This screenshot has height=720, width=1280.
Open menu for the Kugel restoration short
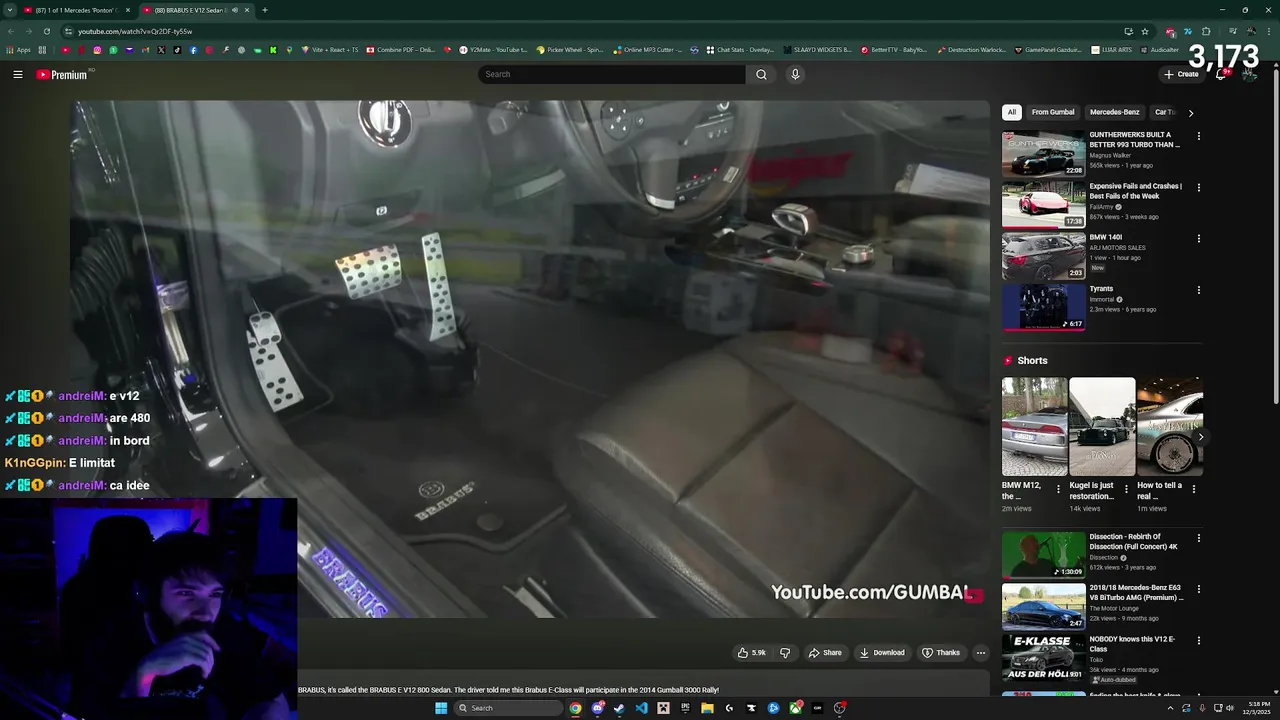(1126, 489)
